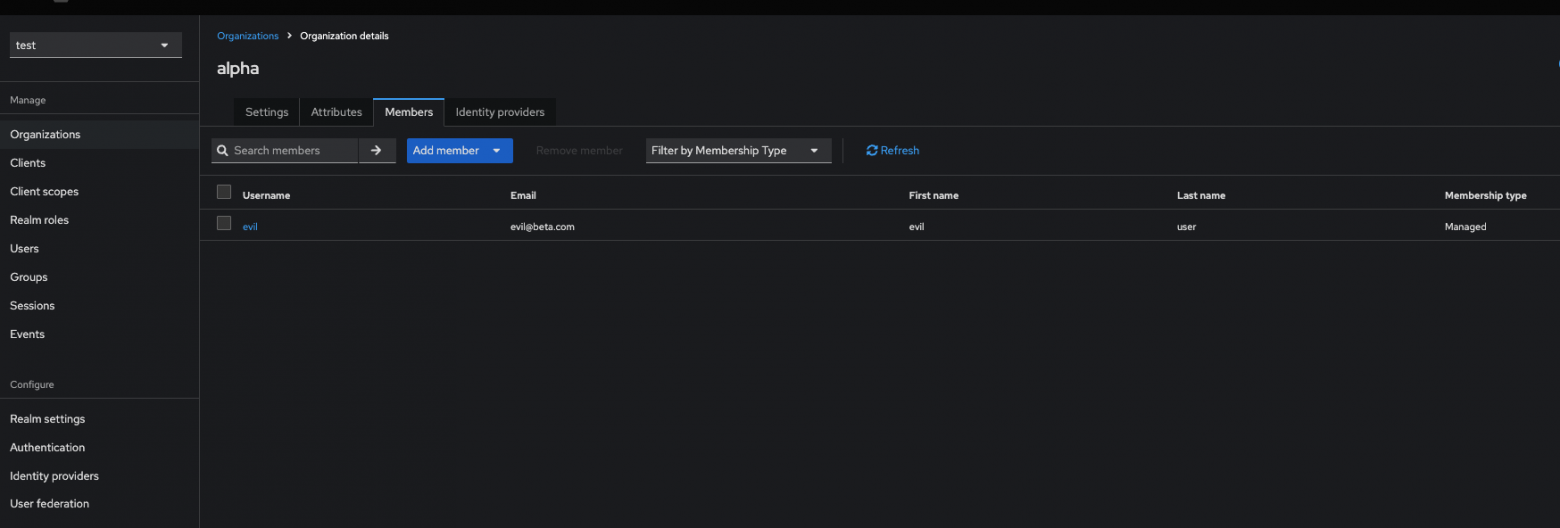The image size is (1560, 528).
Task: Open the evil username link
Action: 250,227
